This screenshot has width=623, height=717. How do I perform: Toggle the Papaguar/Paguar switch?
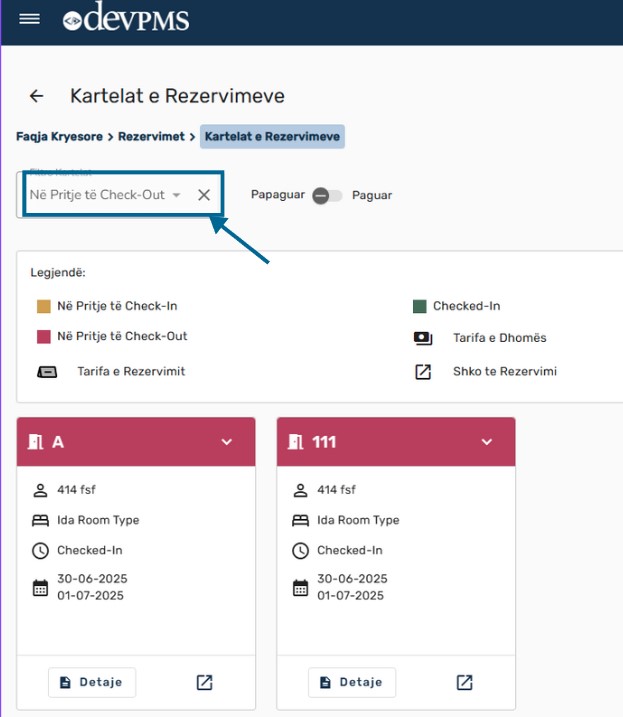326,196
